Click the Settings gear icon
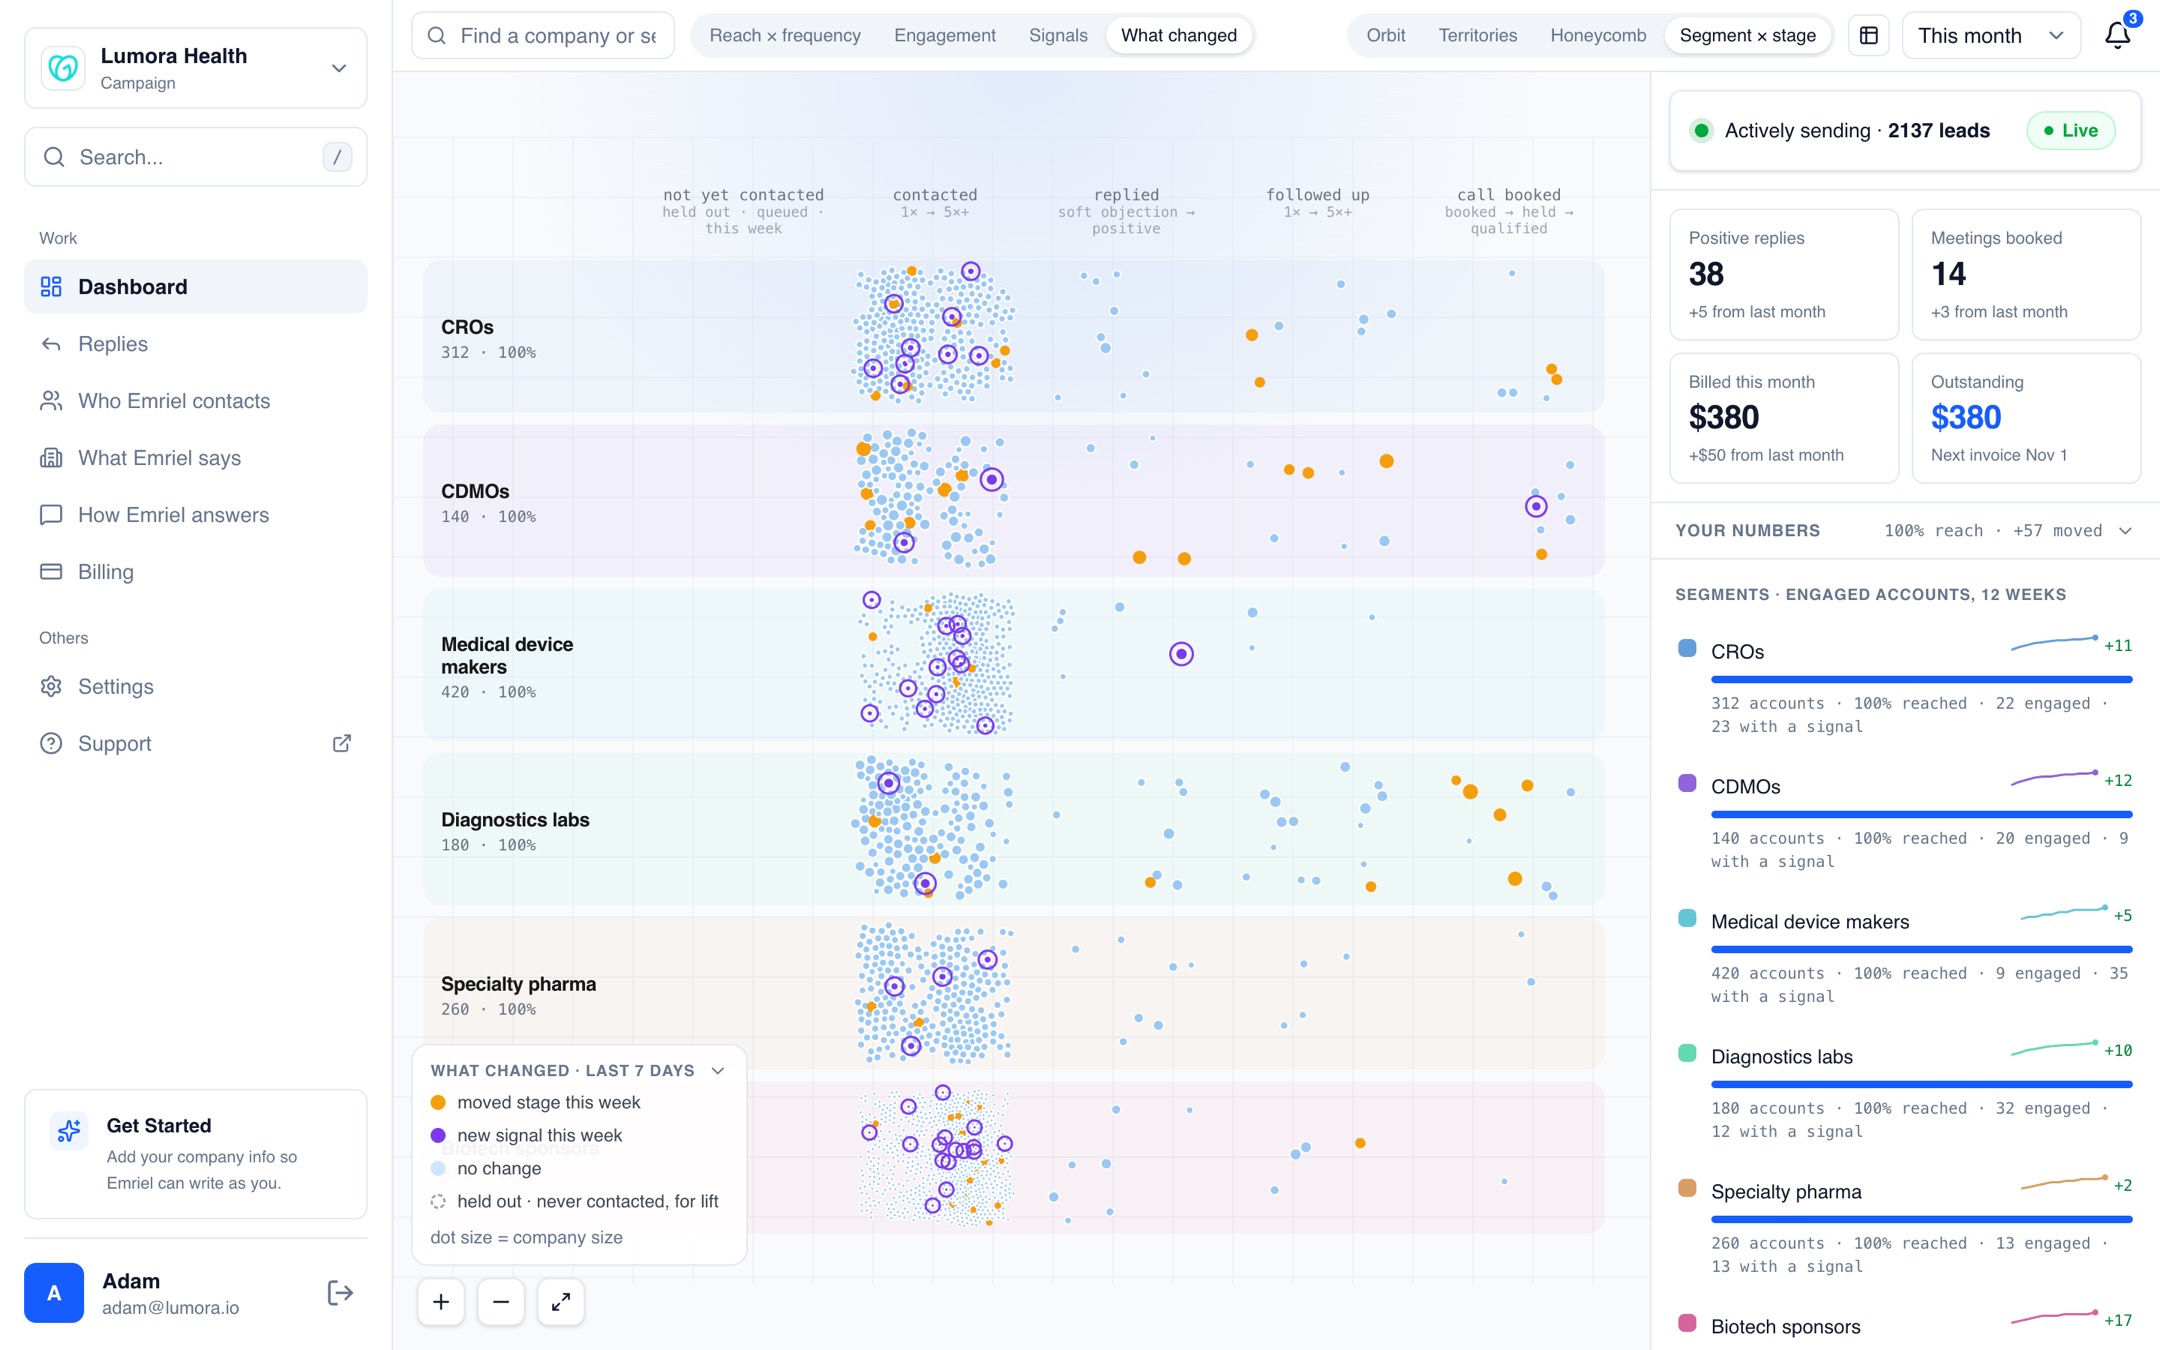 pos(51,686)
